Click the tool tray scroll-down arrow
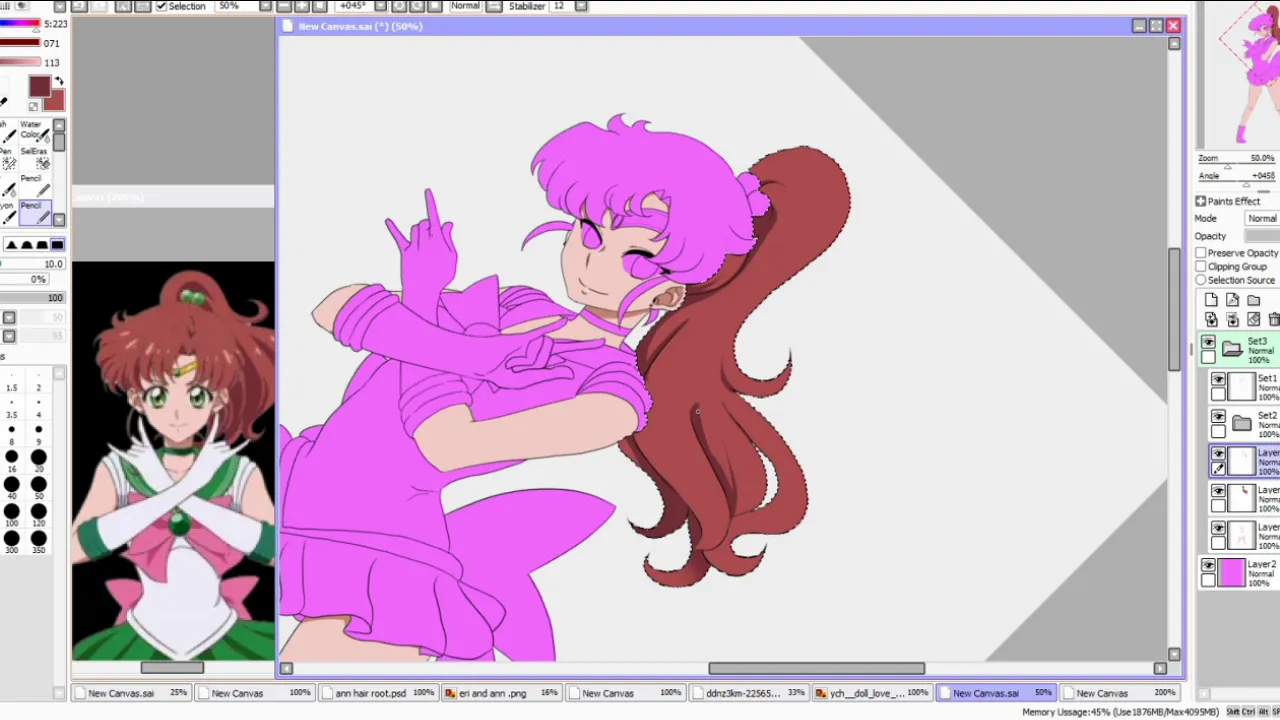Screen dimensions: 1280x720 59,220
